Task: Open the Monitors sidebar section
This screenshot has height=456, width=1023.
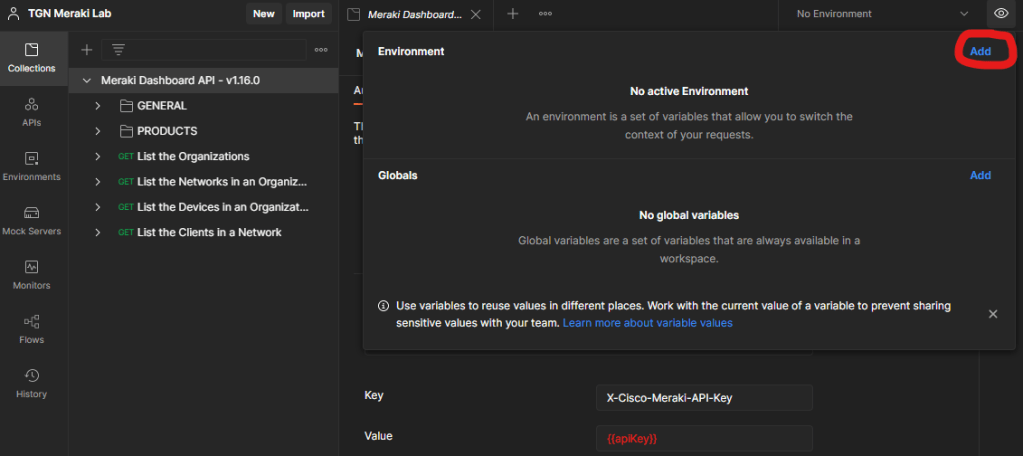Action: tap(31, 274)
